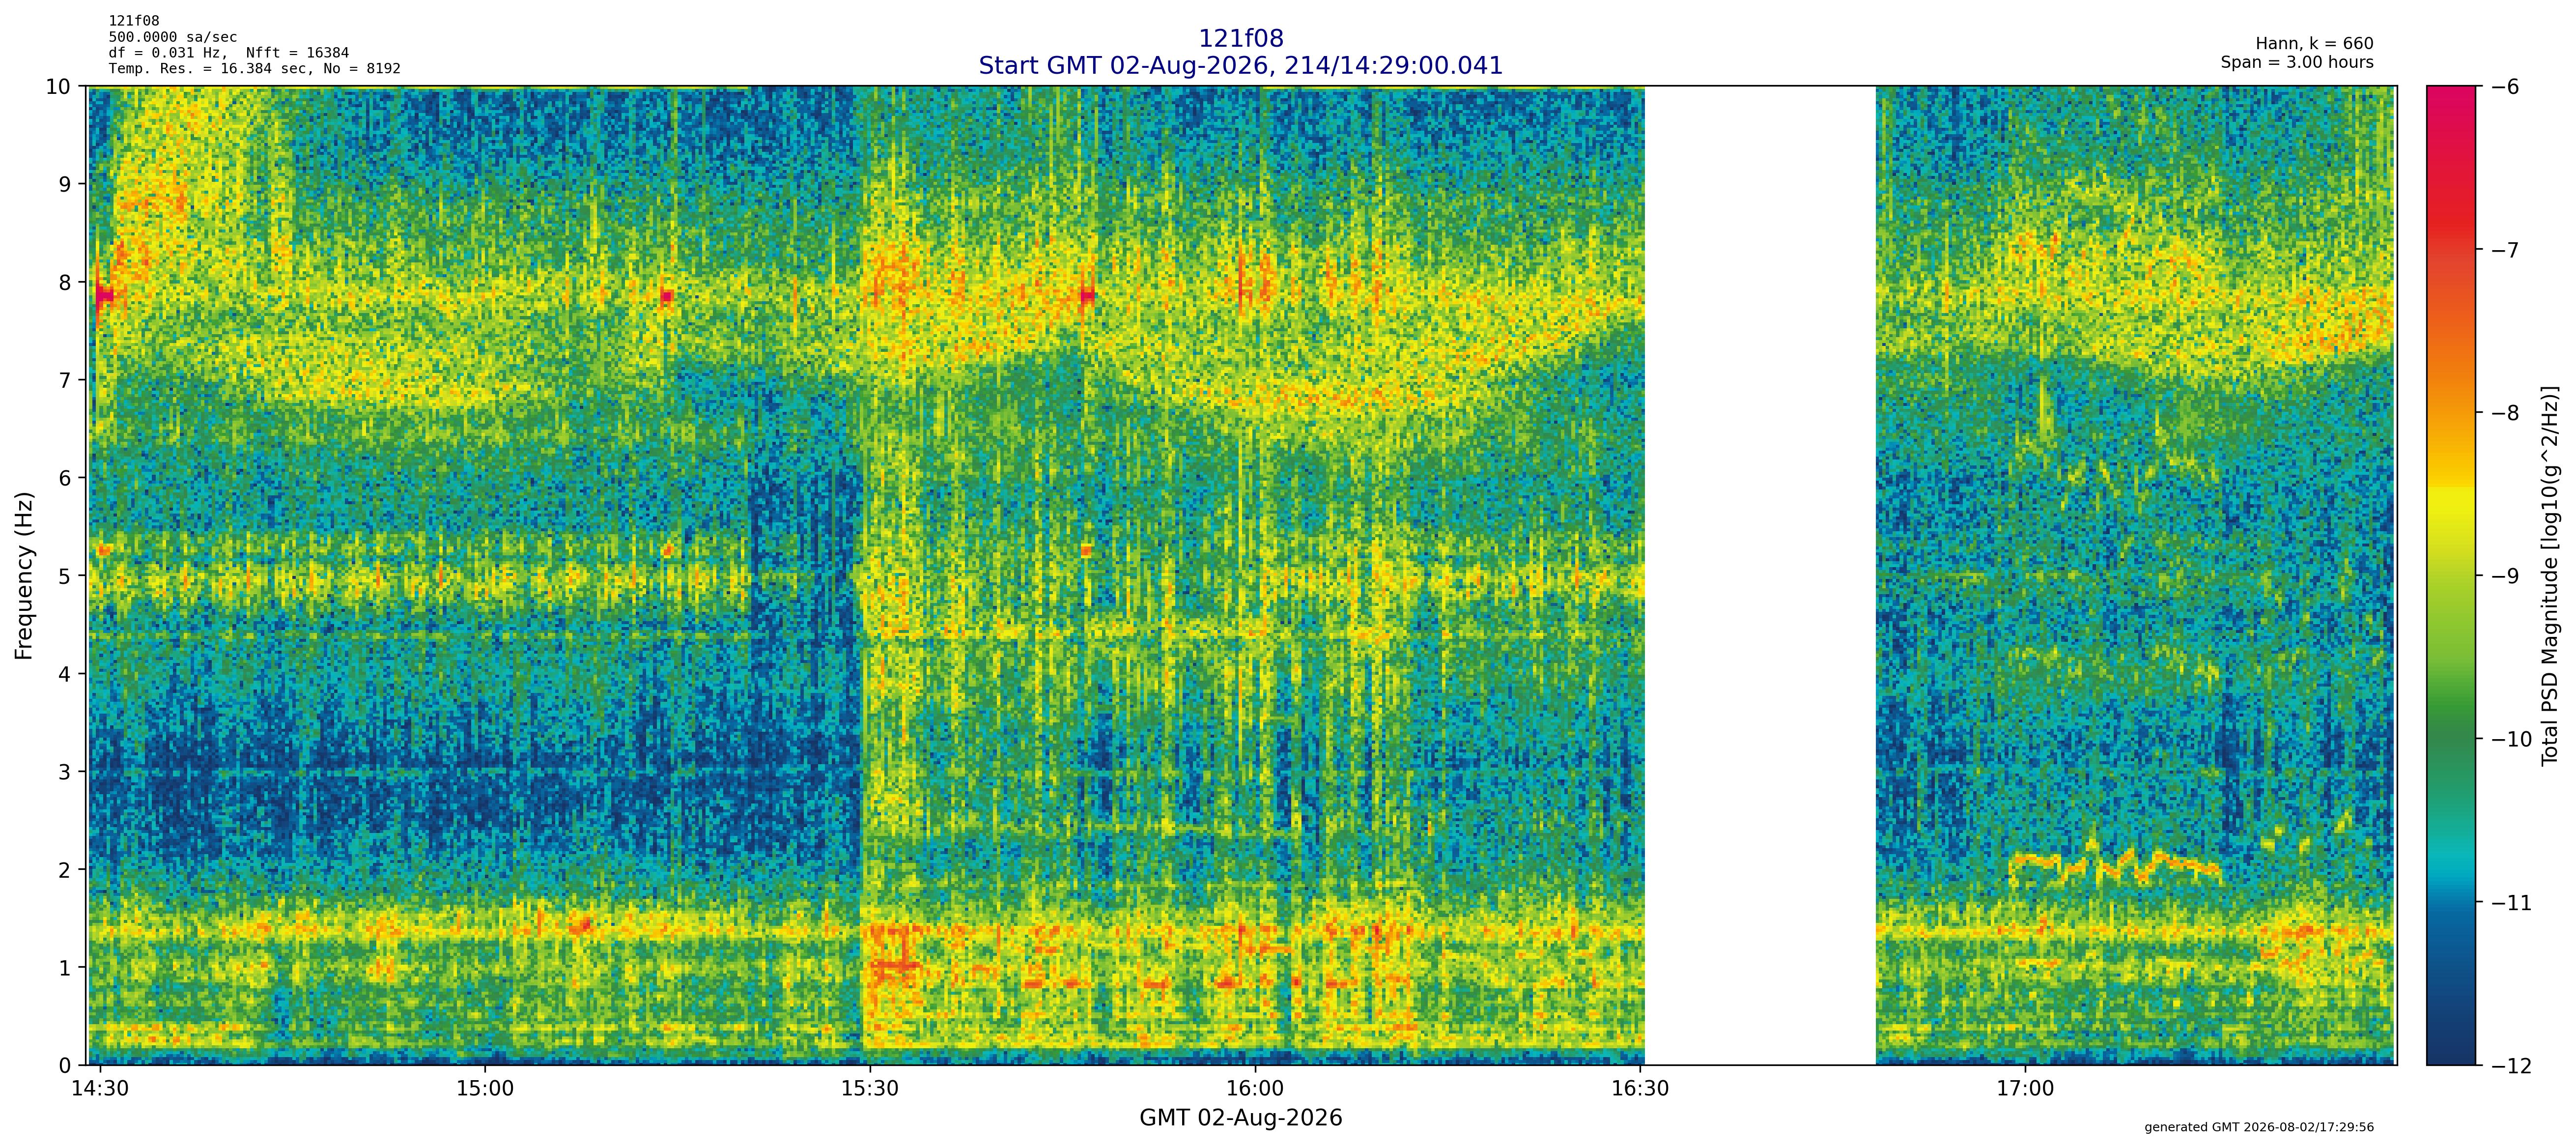Select the "Span = 3.00 hours" text
This screenshot has width=2576, height=1148.
tap(2297, 62)
